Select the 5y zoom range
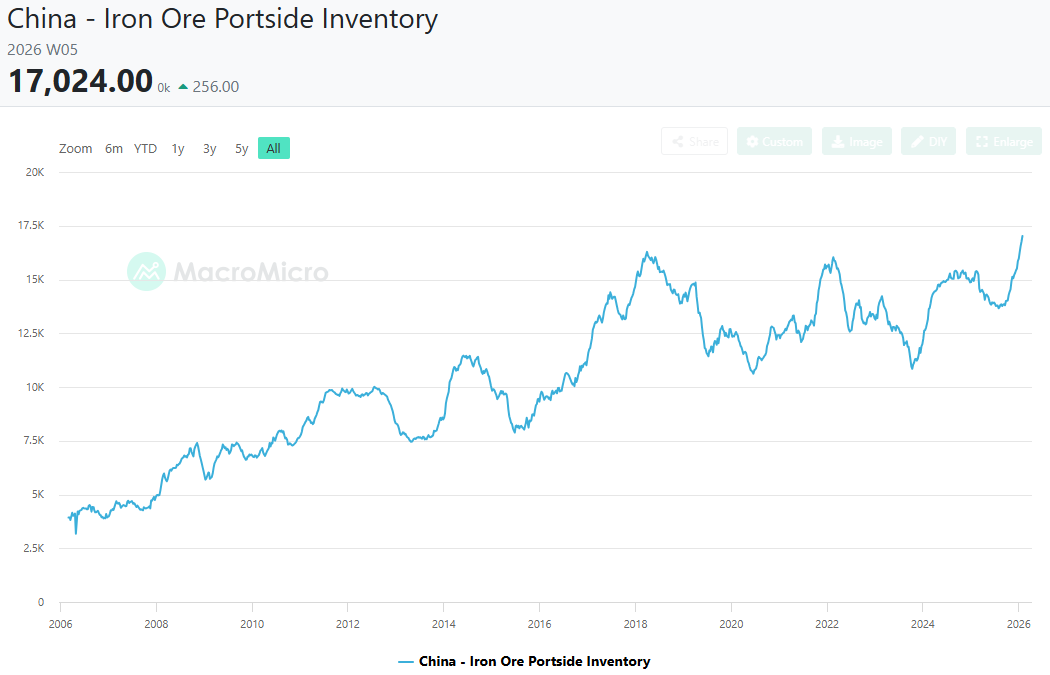The width and height of the screenshot is (1050, 675). [x=241, y=149]
